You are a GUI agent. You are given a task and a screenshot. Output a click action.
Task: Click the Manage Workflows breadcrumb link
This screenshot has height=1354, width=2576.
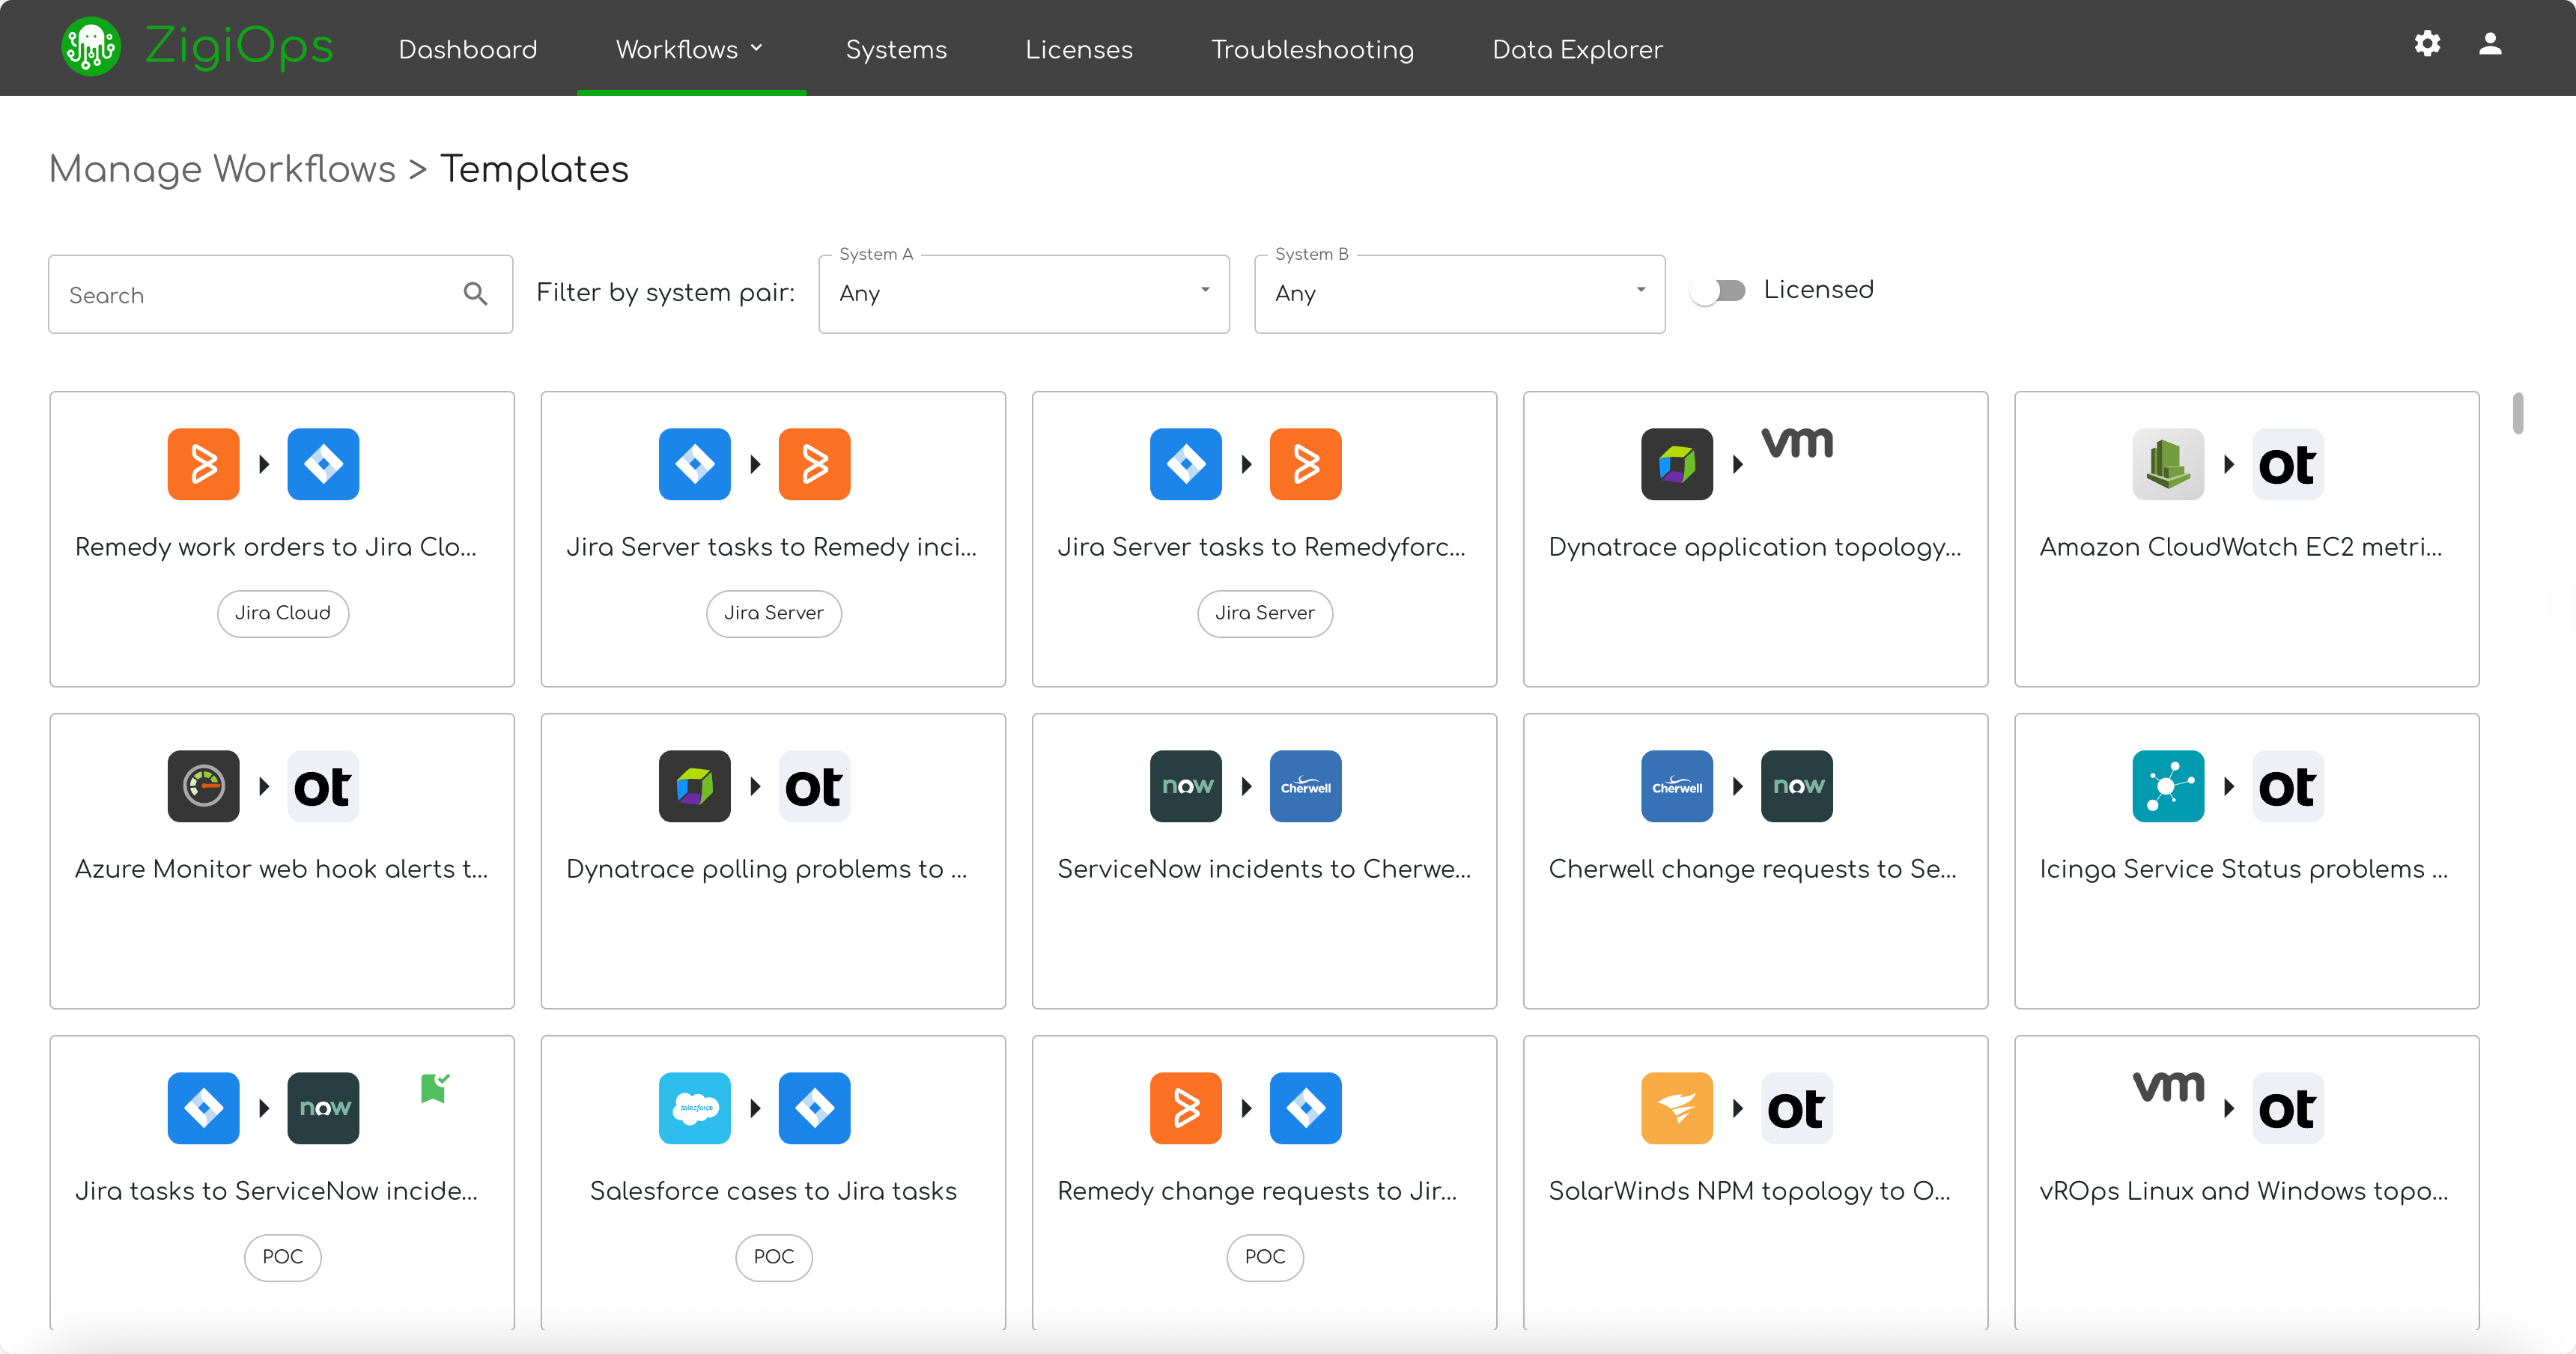click(222, 169)
